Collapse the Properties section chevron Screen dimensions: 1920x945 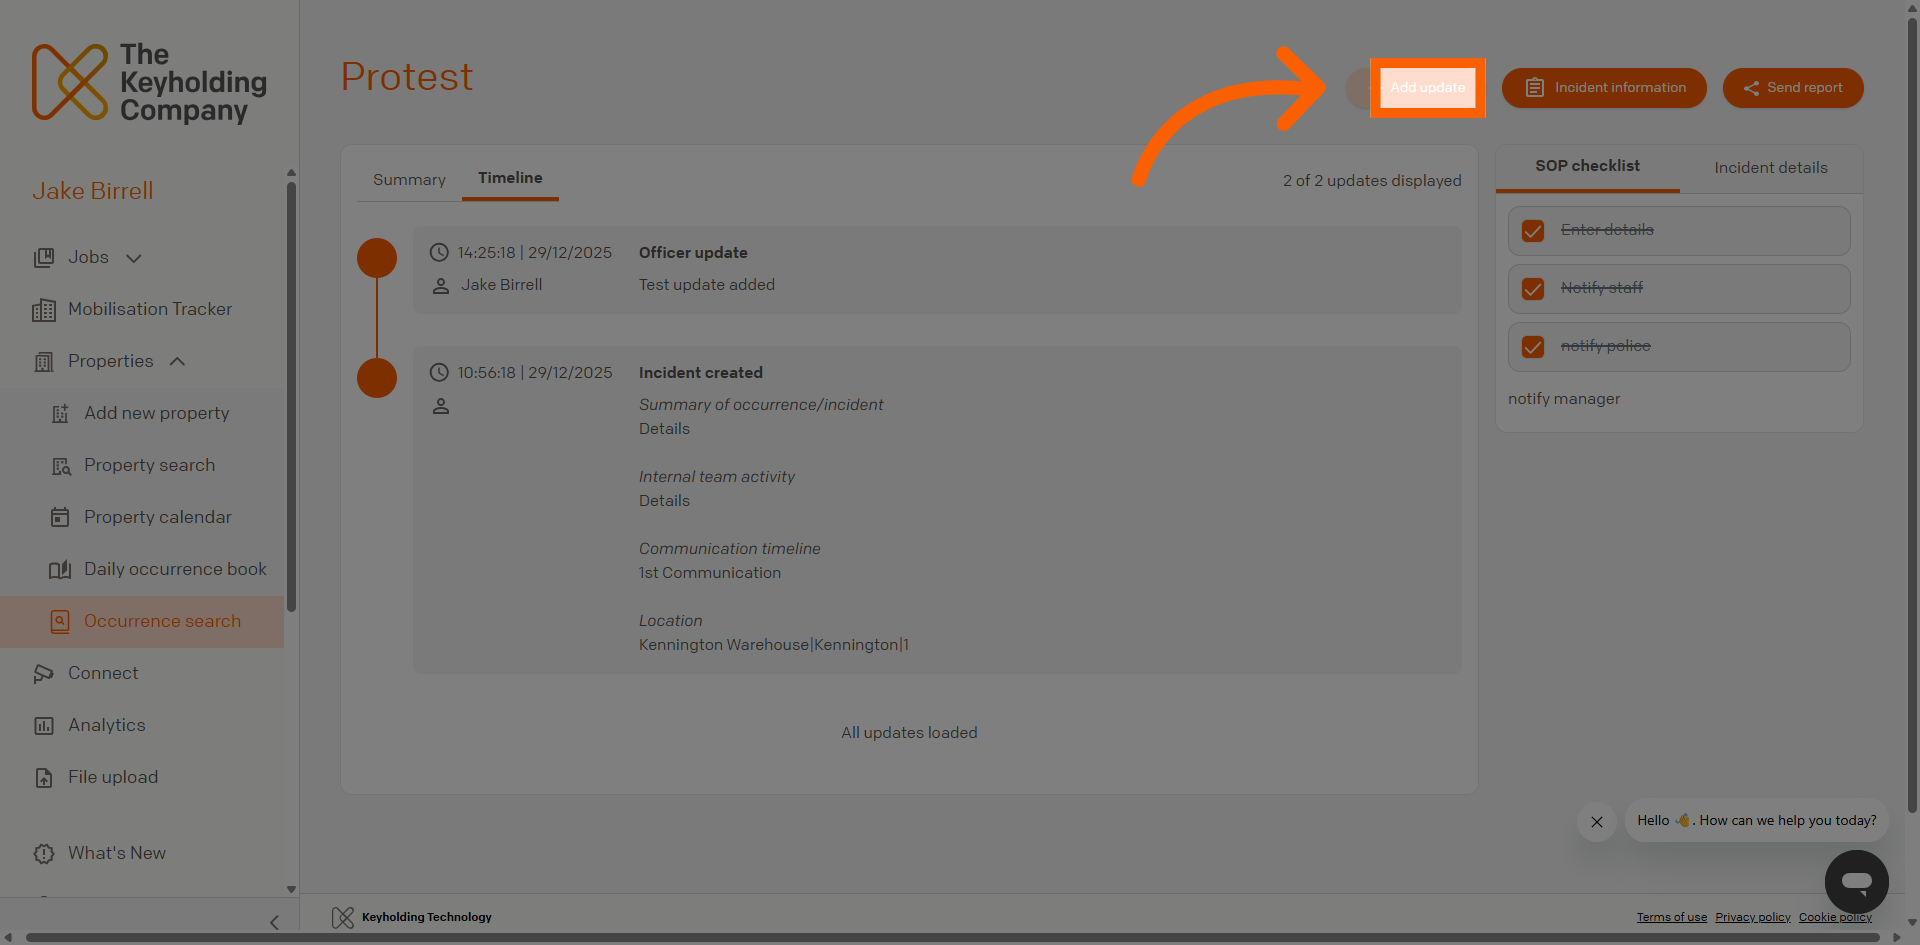pos(177,361)
